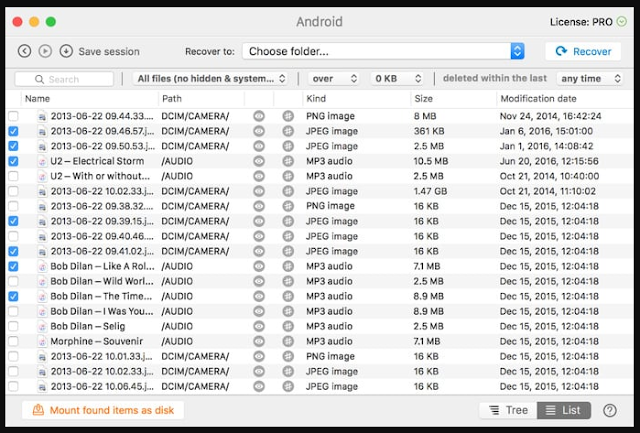Viewport: 640px width, 433px height.
Task: Open the 'any time' deletion date dropdown
Action: [x=590, y=78]
